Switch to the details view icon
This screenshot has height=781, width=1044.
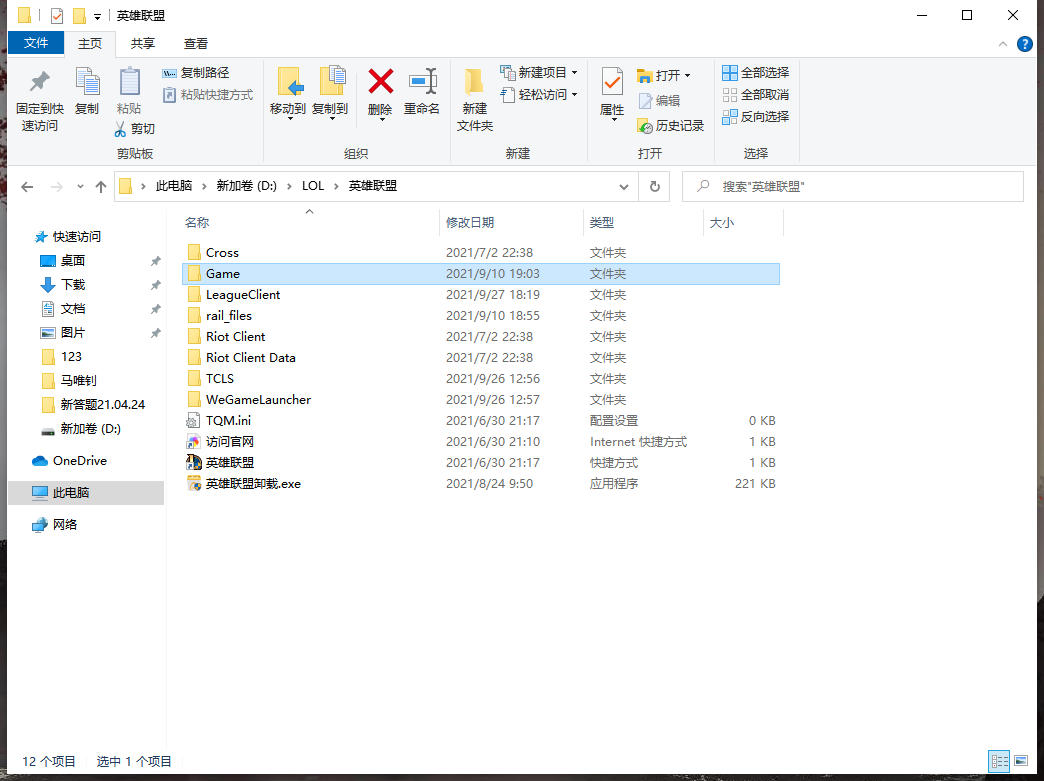tap(999, 760)
